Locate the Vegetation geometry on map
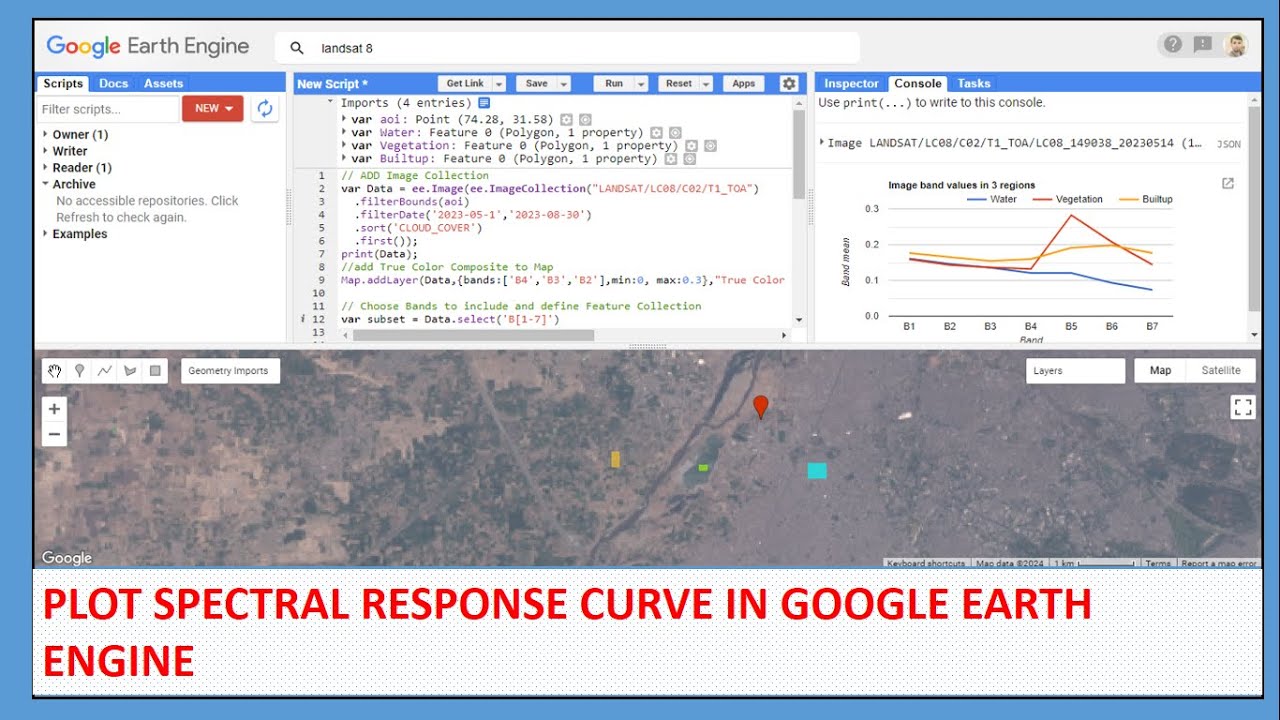The height and width of the screenshot is (720, 1280). point(710,146)
